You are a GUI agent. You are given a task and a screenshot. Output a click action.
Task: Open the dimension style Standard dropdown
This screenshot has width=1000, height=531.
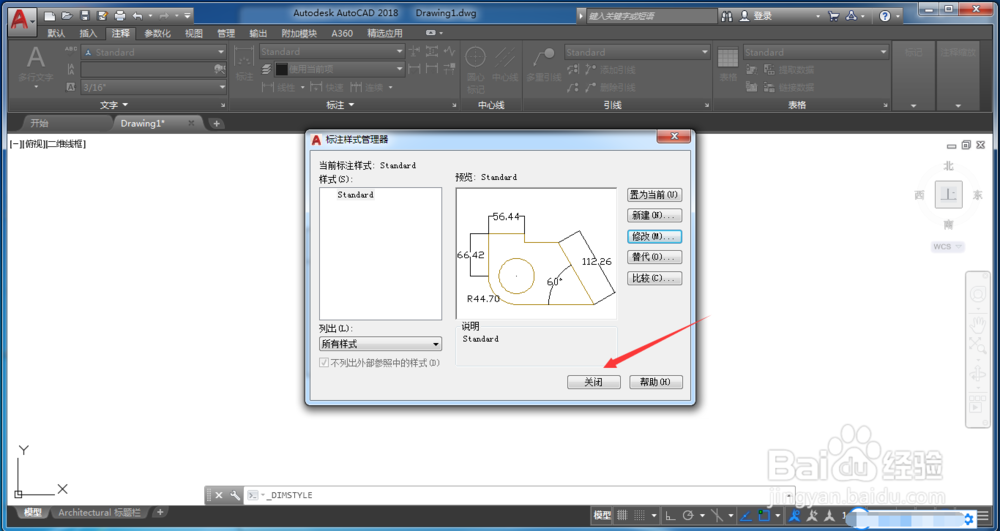point(332,52)
